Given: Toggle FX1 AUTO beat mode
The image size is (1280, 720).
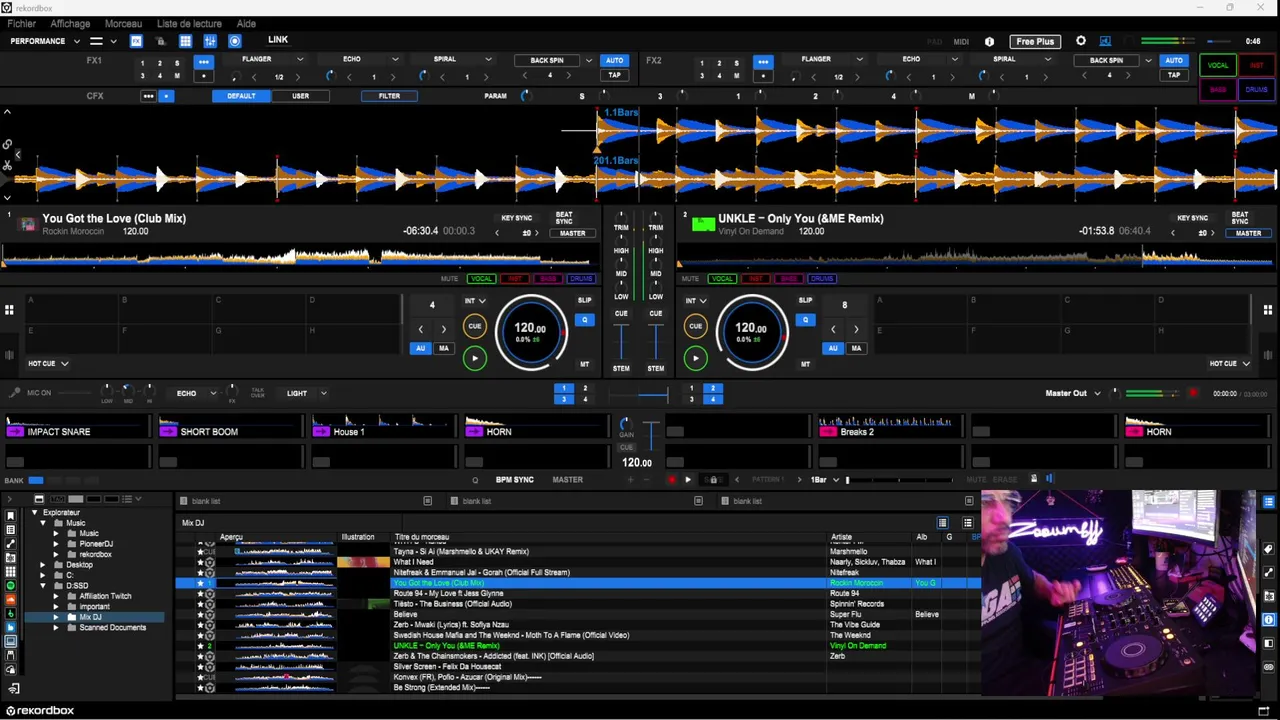Looking at the screenshot, I should coord(614,60).
